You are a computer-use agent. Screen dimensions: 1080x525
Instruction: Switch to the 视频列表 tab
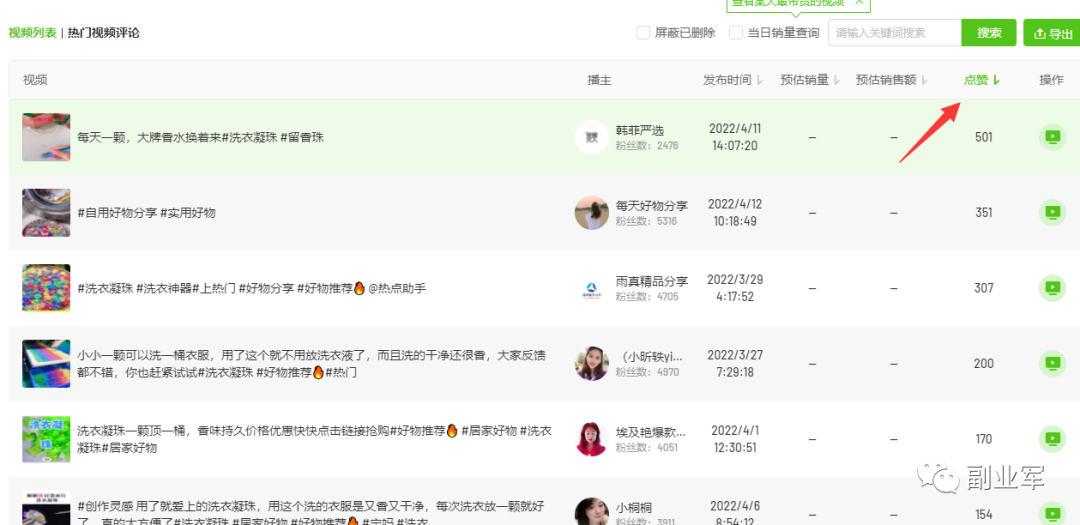[x=32, y=32]
